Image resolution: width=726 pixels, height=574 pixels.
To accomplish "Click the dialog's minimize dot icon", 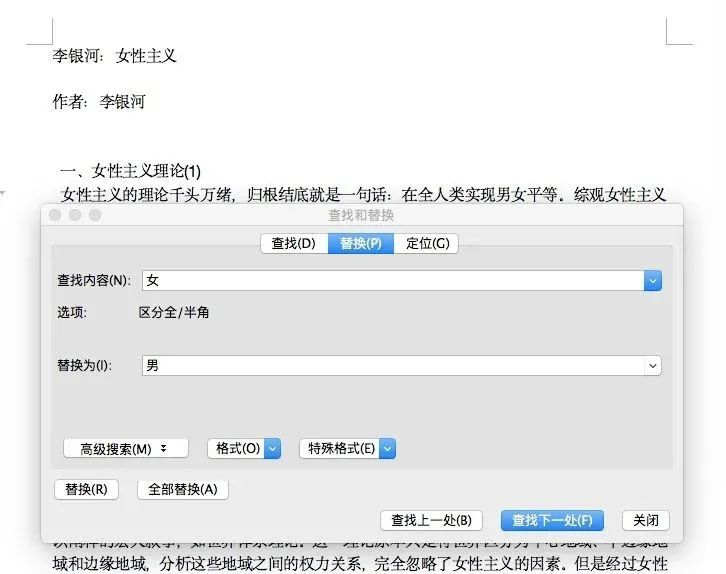I will pos(75,215).
